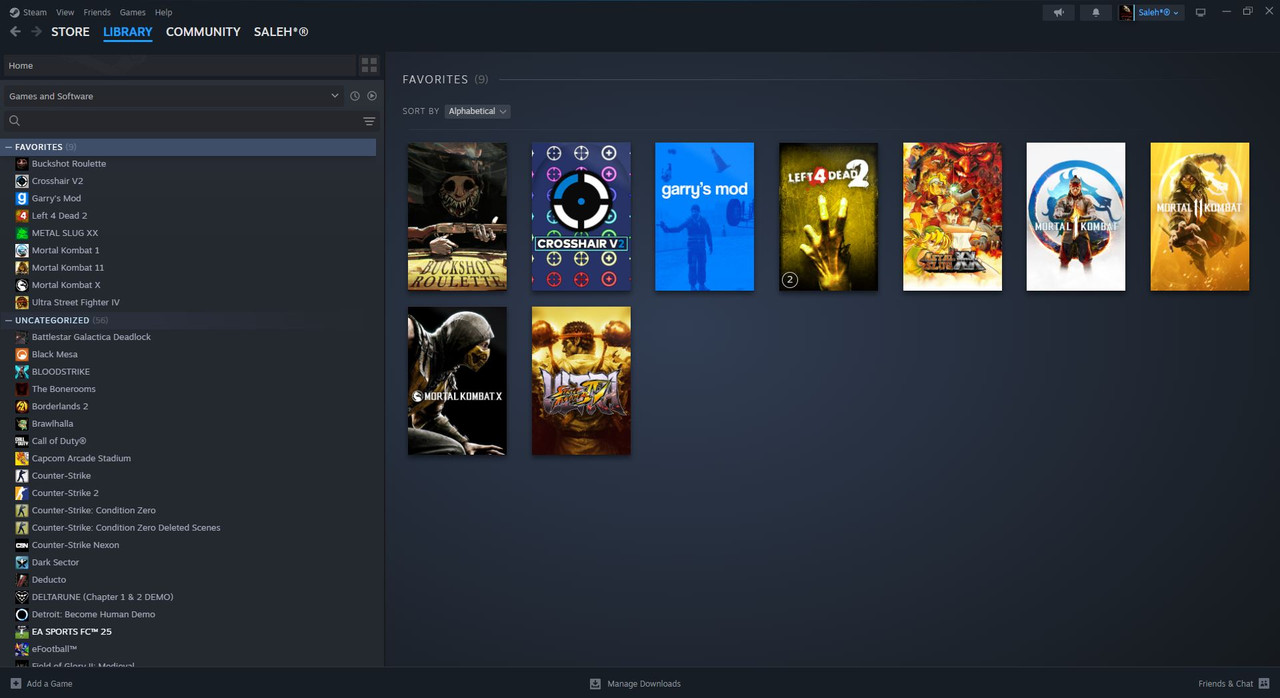This screenshot has width=1280, height=698.
Task: Open the Friends & Chat icon
Action: pyautogui.click(x=1264, y=684)
